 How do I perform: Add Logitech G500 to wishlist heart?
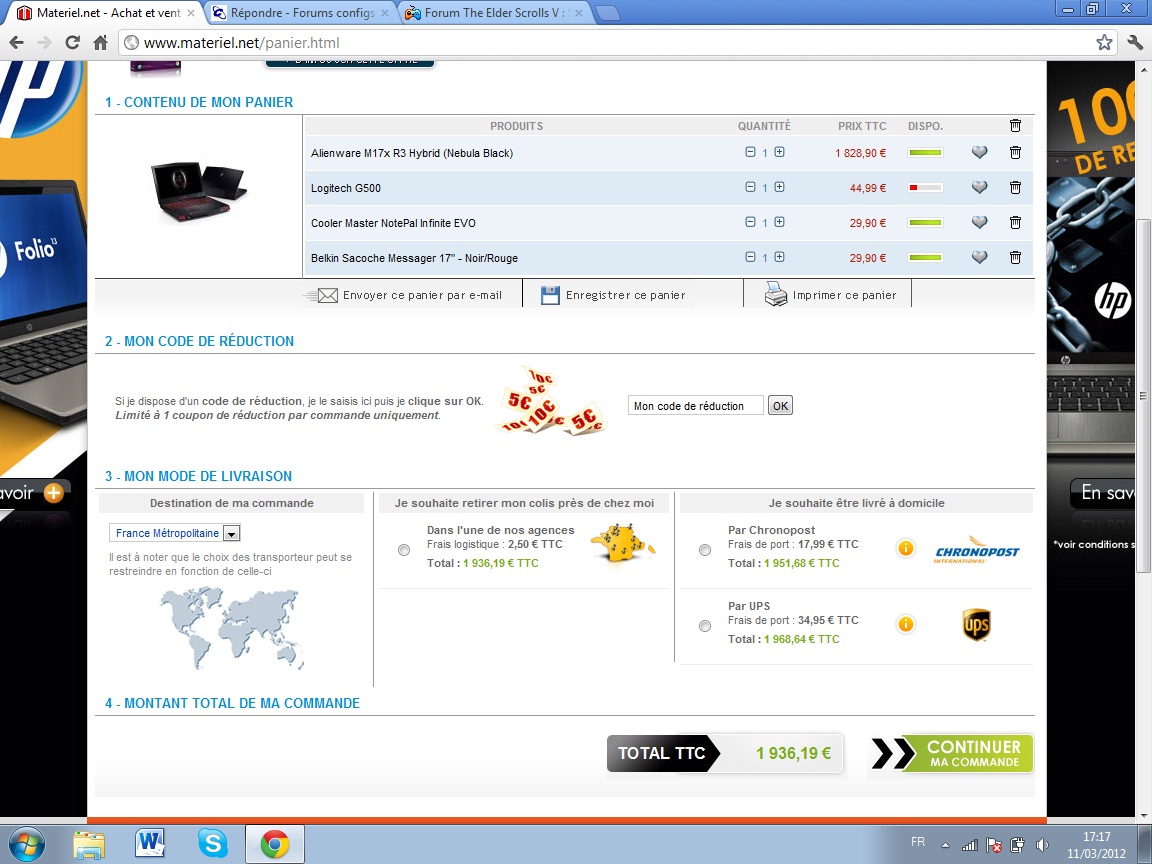tap(979, 188)
